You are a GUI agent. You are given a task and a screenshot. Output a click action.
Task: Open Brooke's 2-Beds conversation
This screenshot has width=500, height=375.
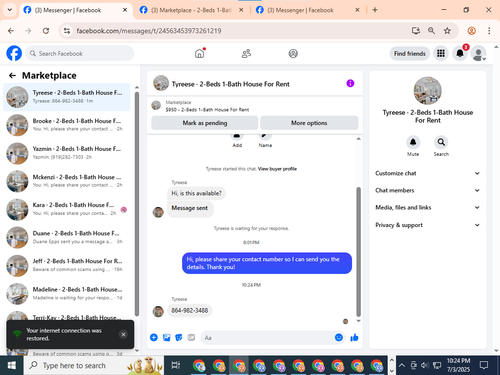click(67, 125)
